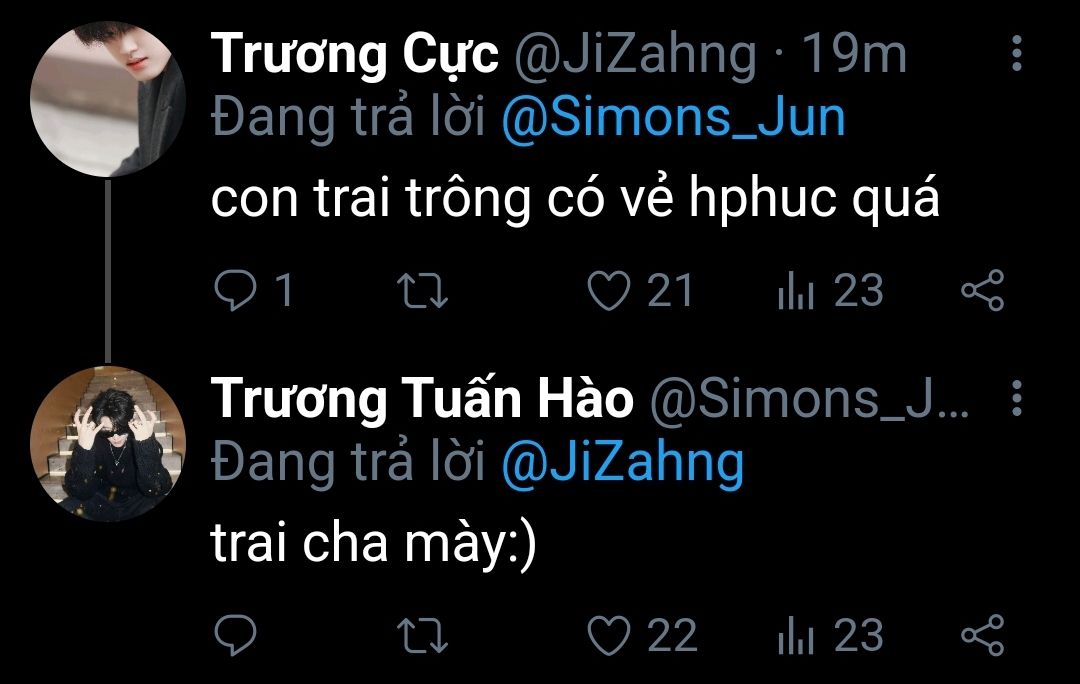Open Trương Cực's profile picture
The height and width of the screenshot is (684, 1080).
point(108,97)
